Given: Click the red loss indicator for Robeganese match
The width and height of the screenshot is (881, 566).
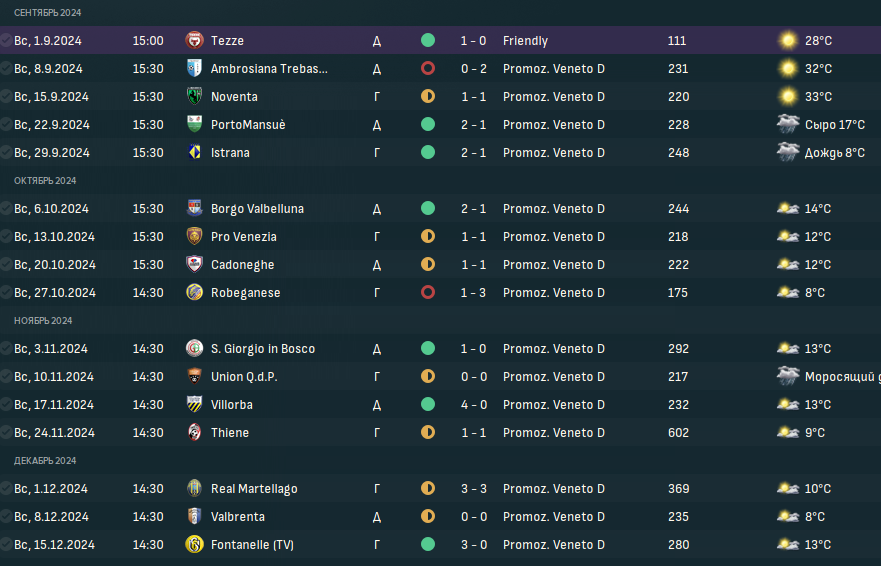Looking at the screenshot, I should 428,293.
